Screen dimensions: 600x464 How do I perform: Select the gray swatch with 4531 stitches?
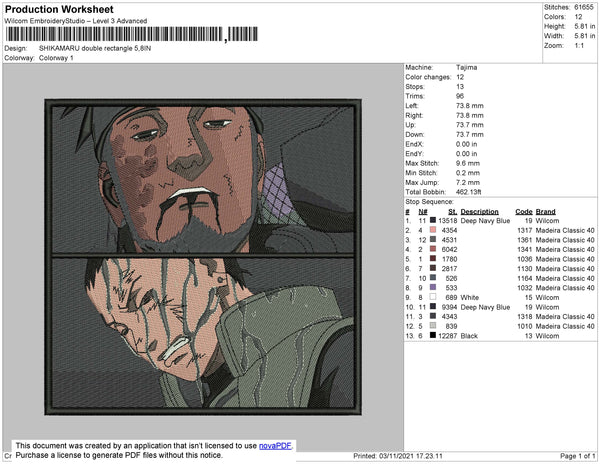(433, 239)
